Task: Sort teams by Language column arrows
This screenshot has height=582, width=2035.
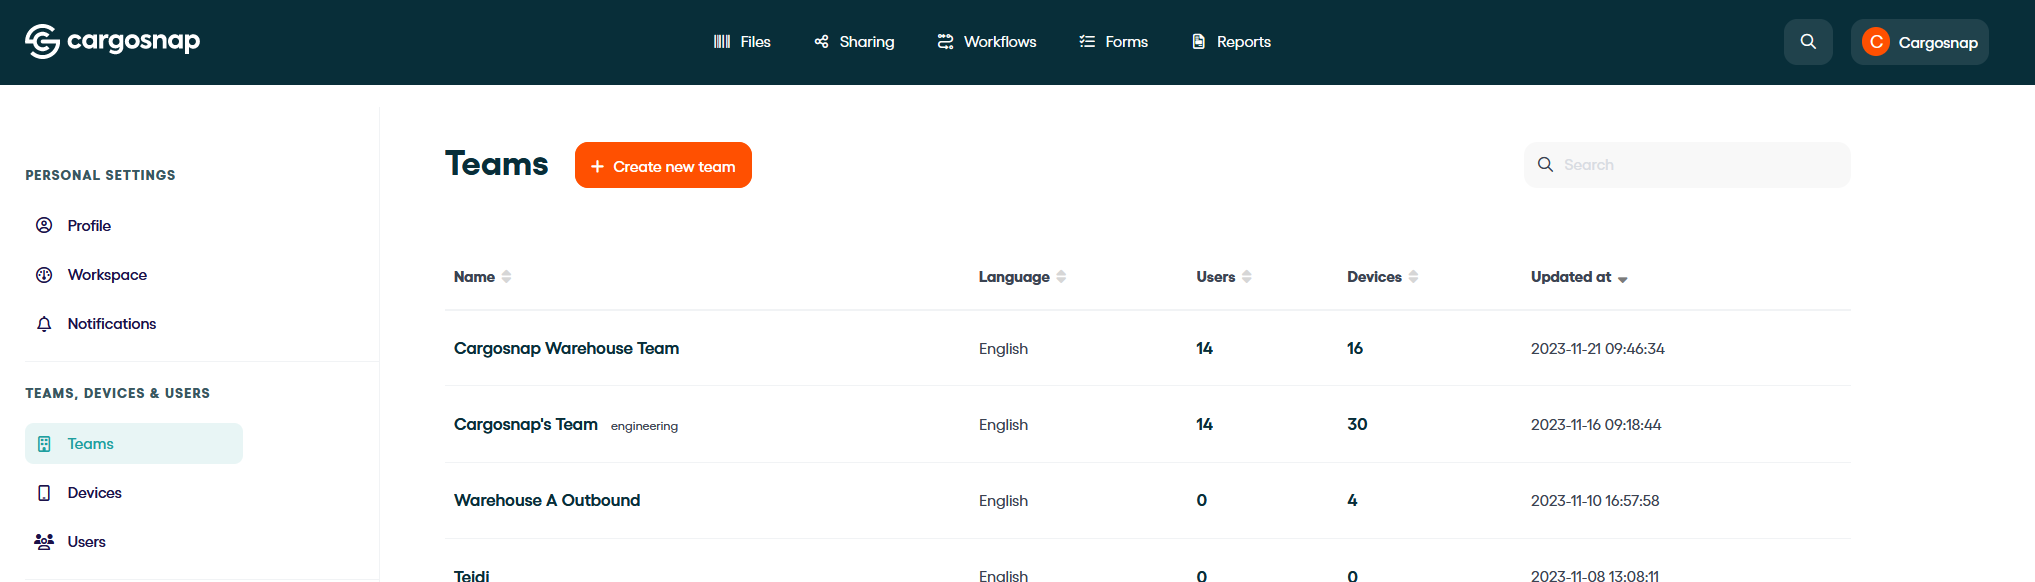Action: (1061, 277)
